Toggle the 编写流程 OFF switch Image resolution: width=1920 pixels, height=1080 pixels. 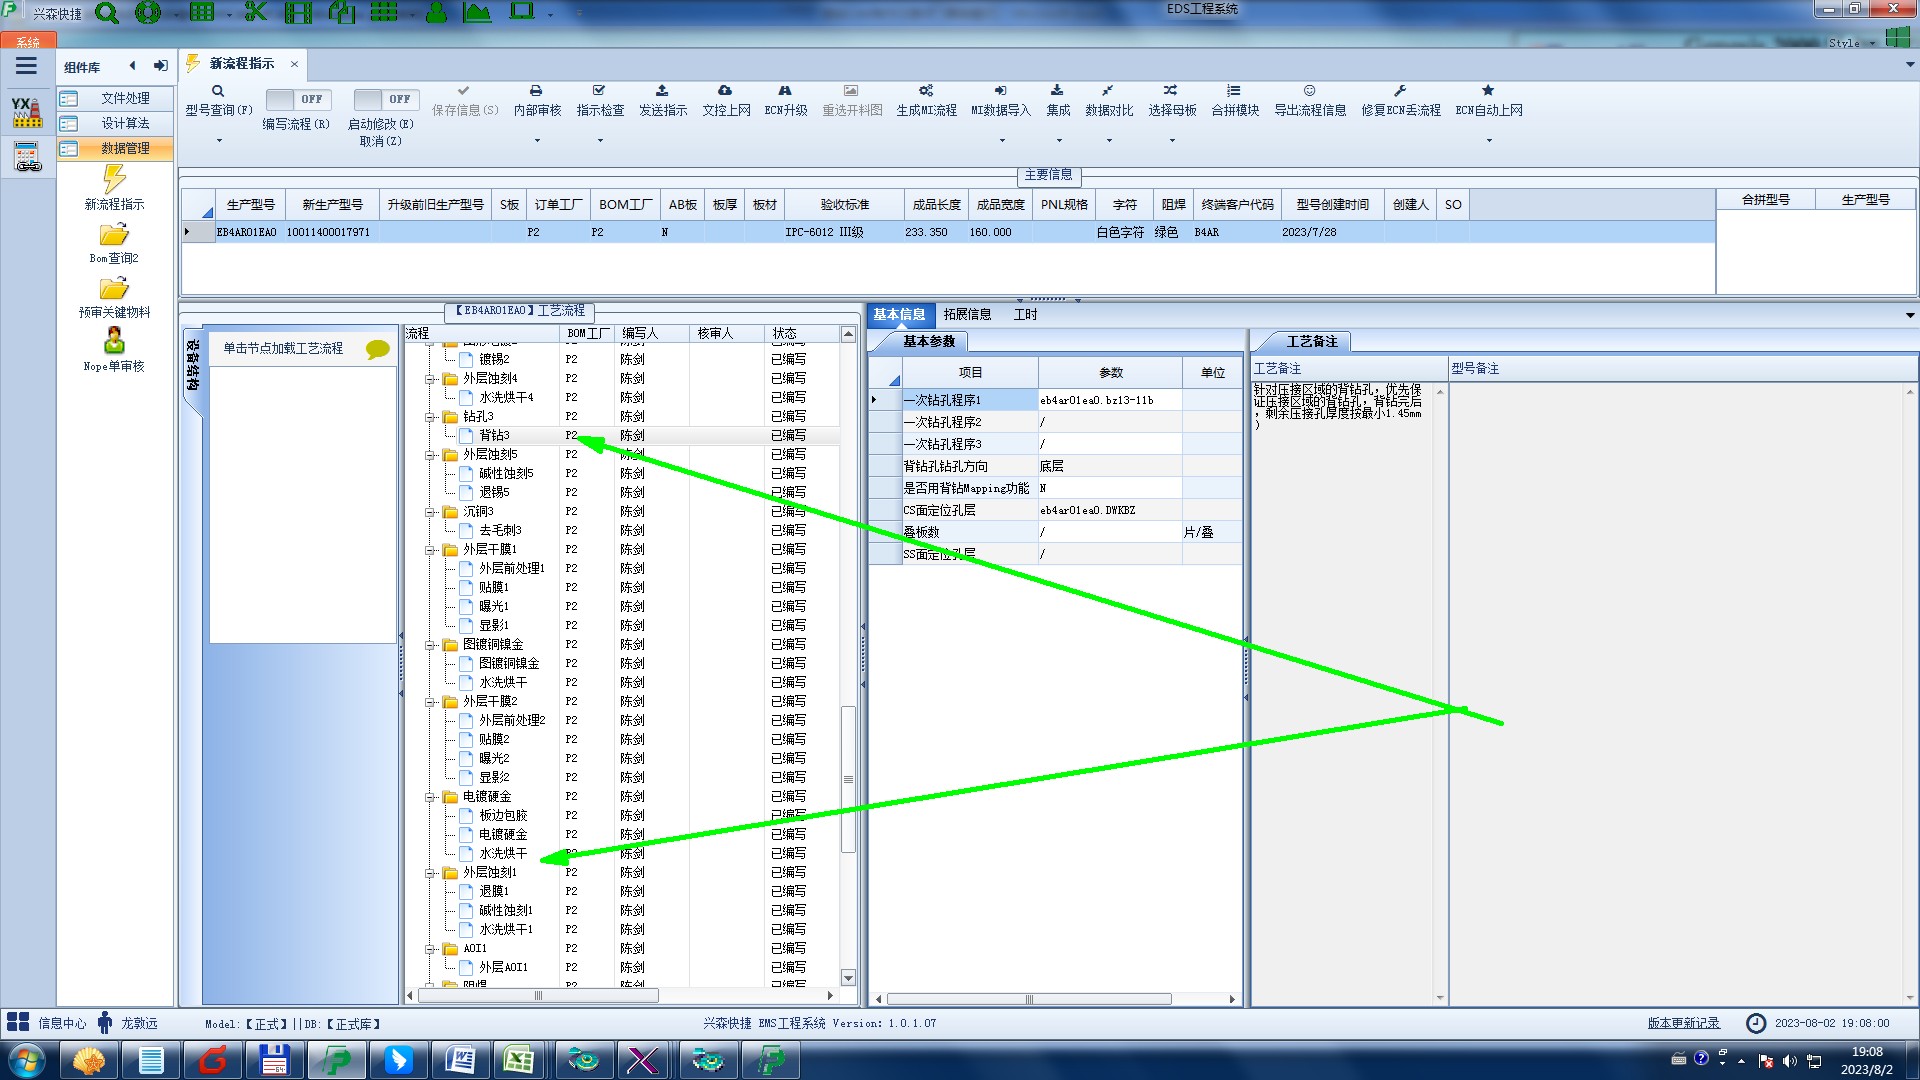297,99
